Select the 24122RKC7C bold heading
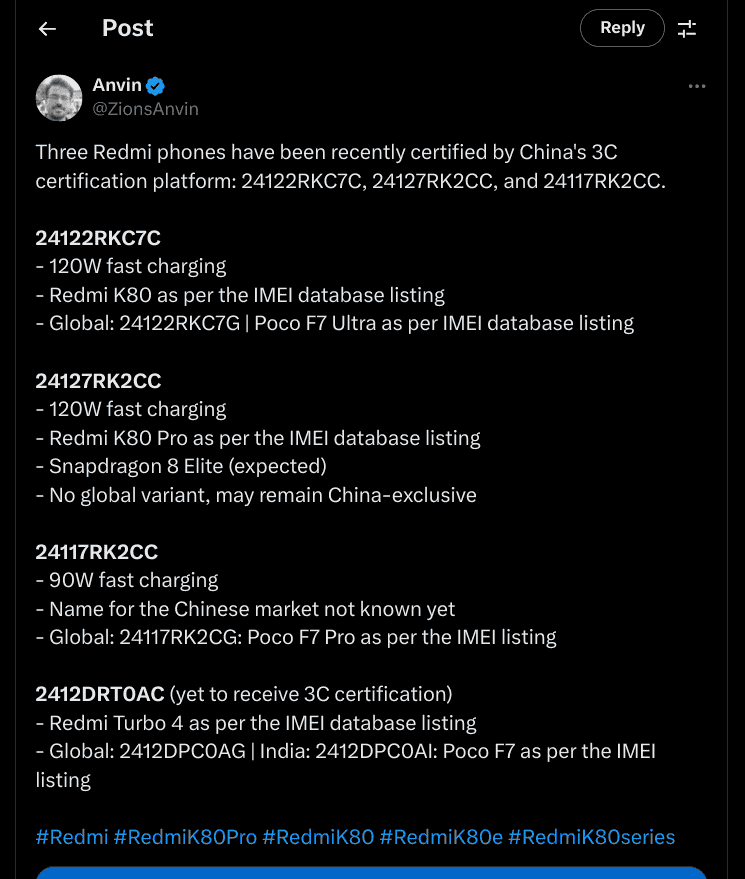 97,238
